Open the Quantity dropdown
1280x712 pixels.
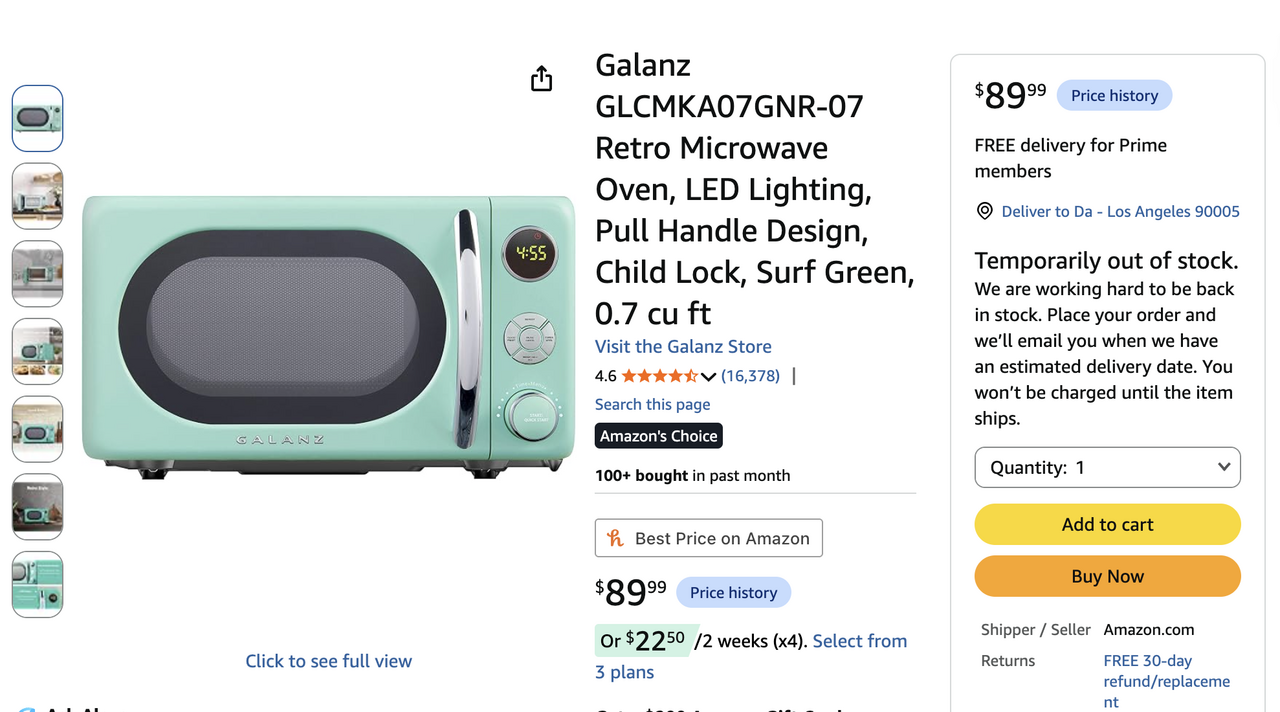coord(1108,467)
